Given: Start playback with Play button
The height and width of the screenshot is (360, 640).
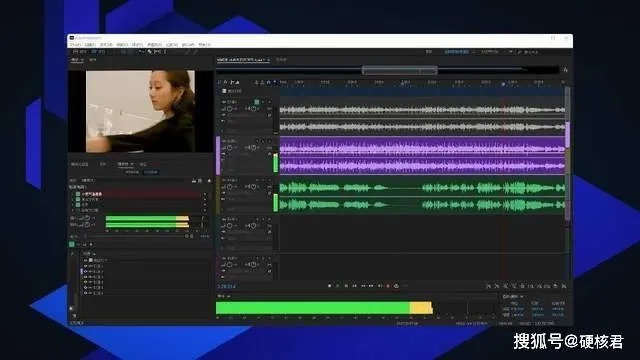Looking at the screenshot, I should click(x=338, y=286).
